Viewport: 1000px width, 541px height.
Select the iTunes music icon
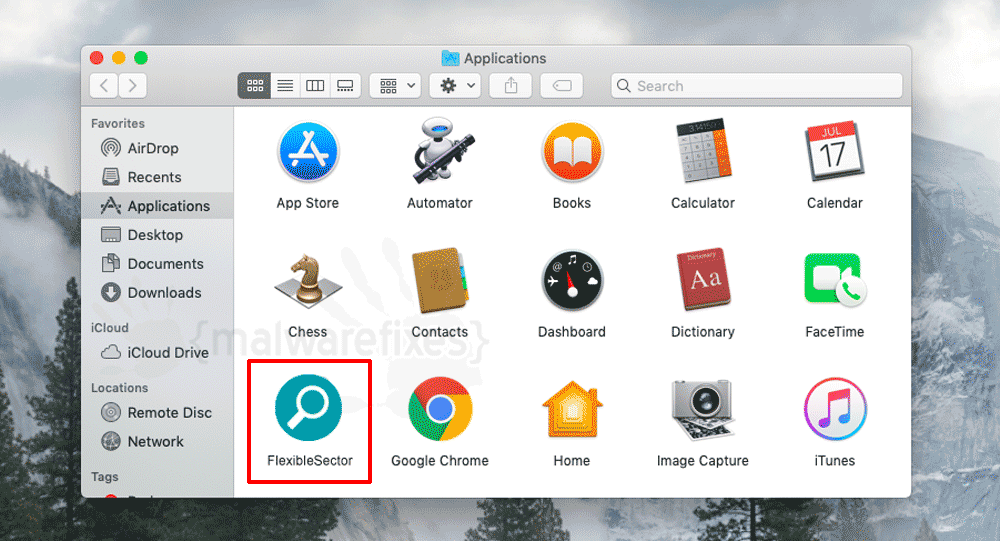(834, 409)
